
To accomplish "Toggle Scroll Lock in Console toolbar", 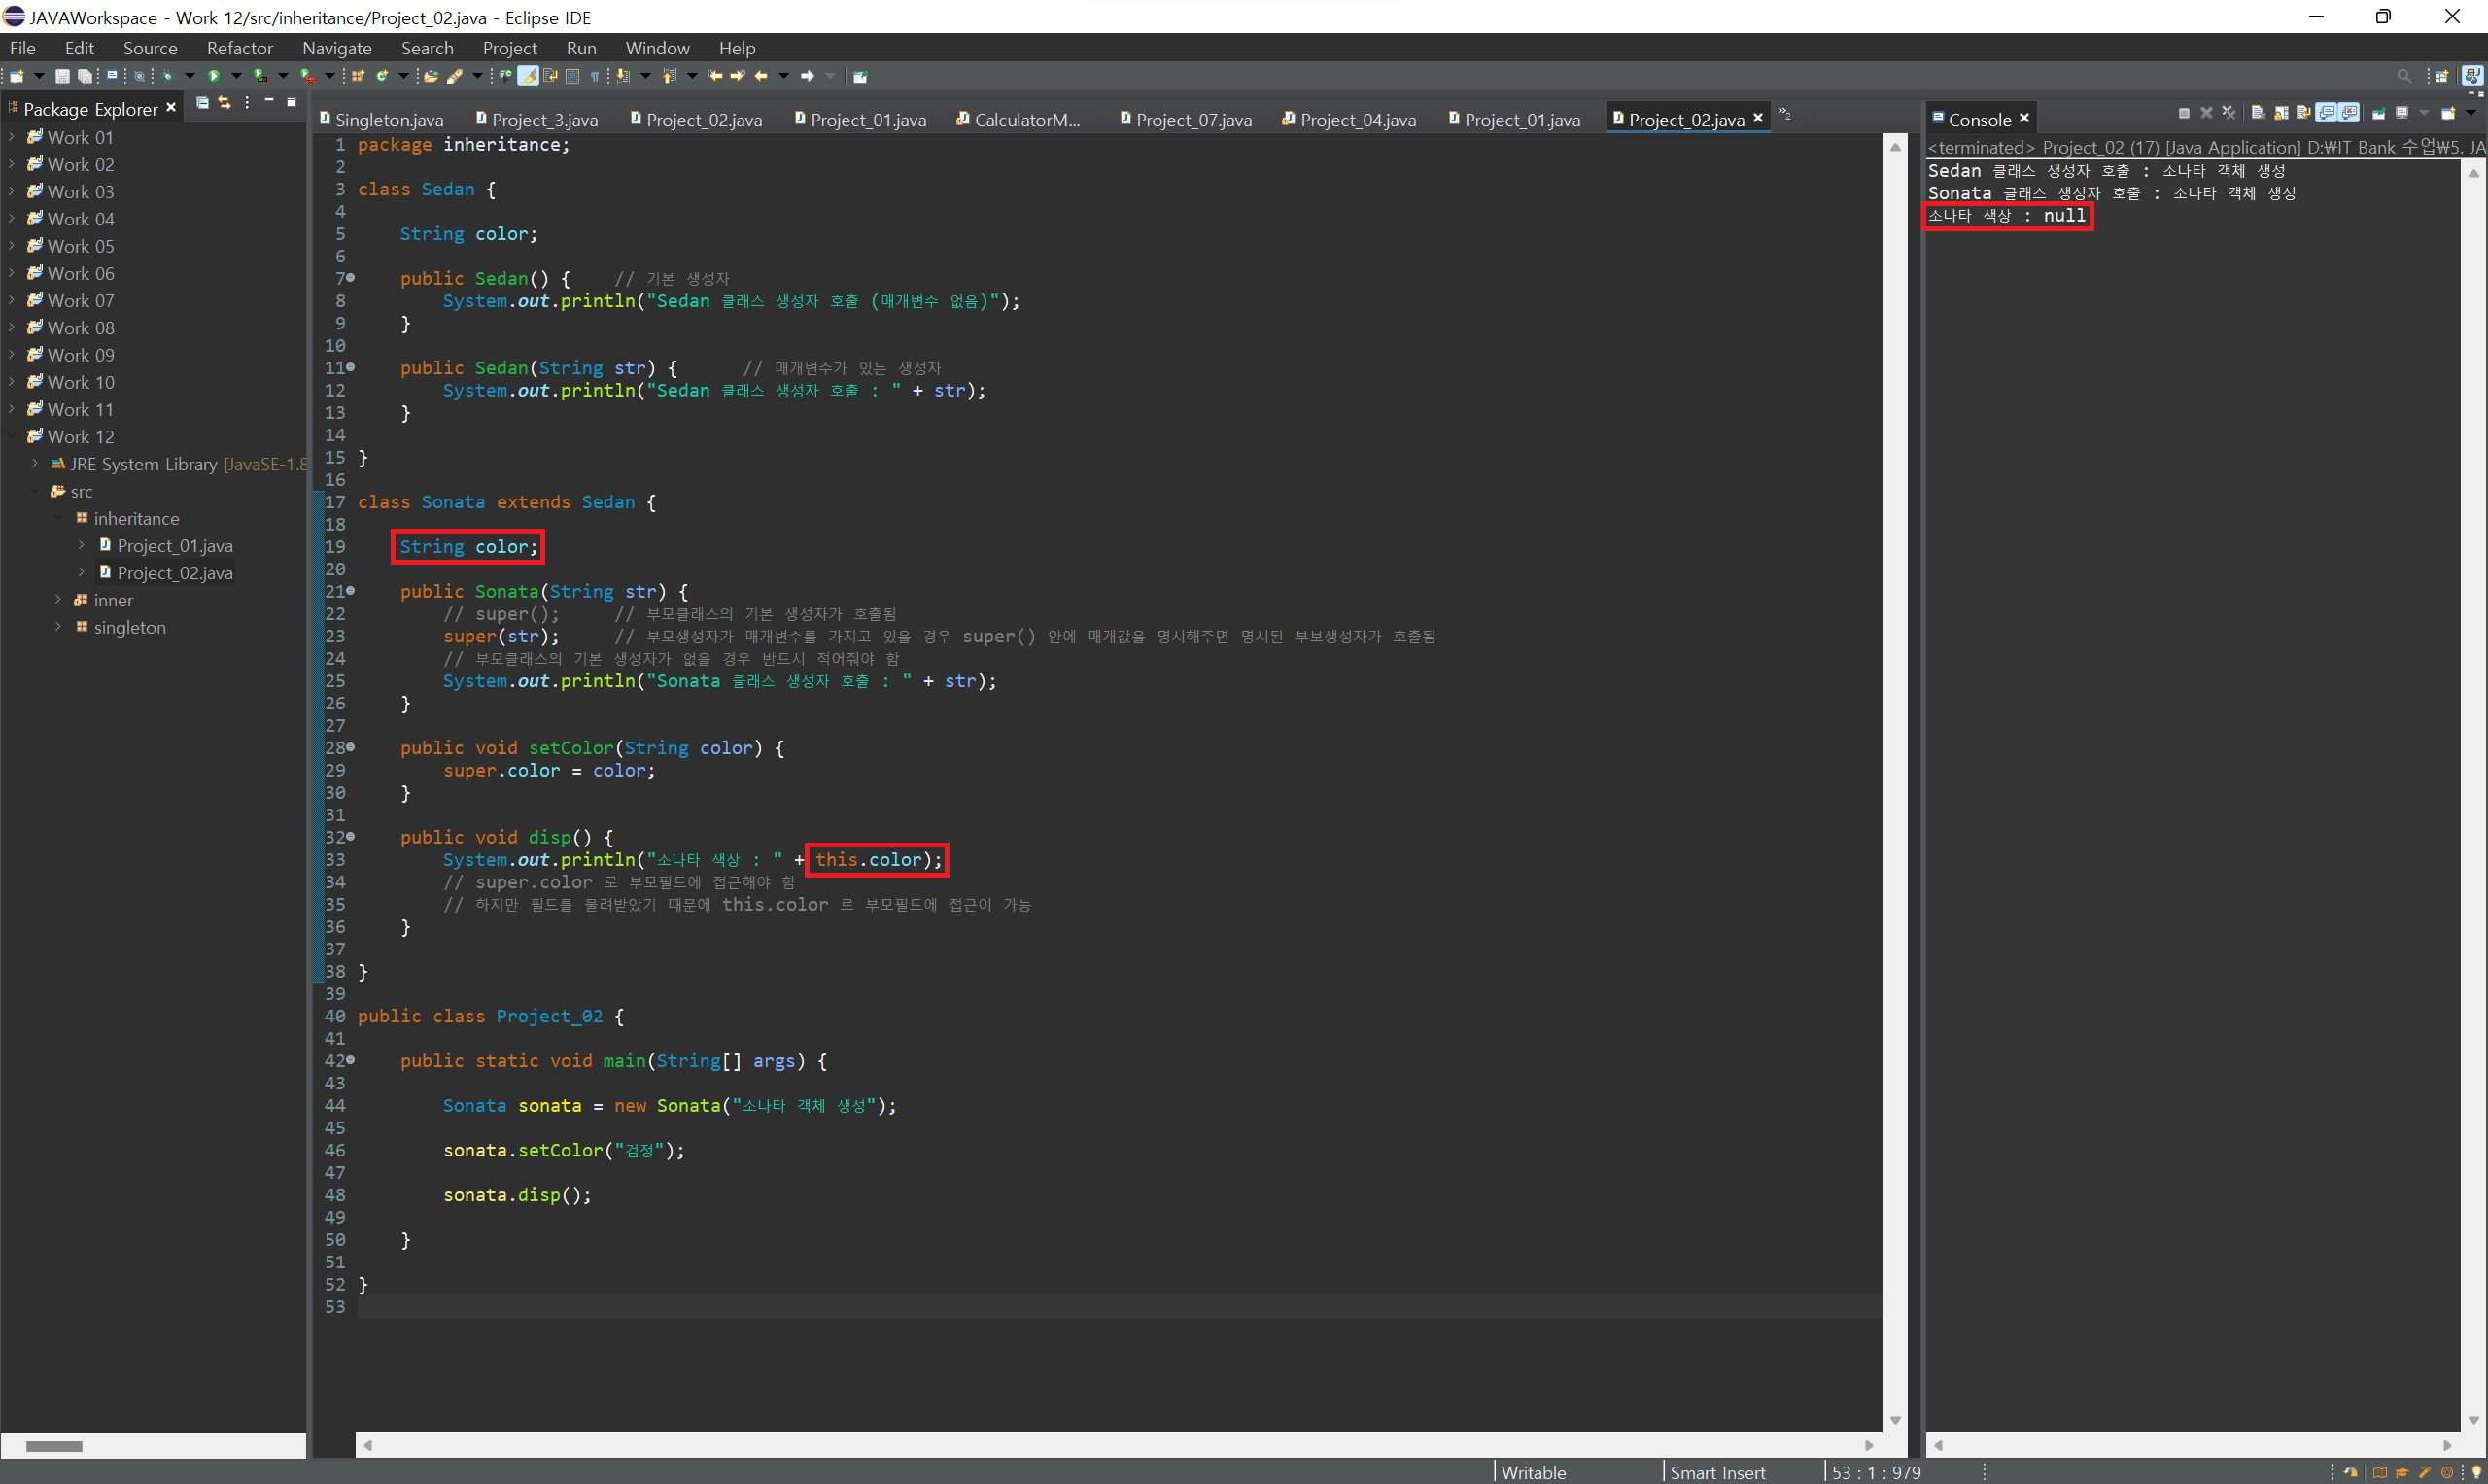I will click(x=2281, y=113).
